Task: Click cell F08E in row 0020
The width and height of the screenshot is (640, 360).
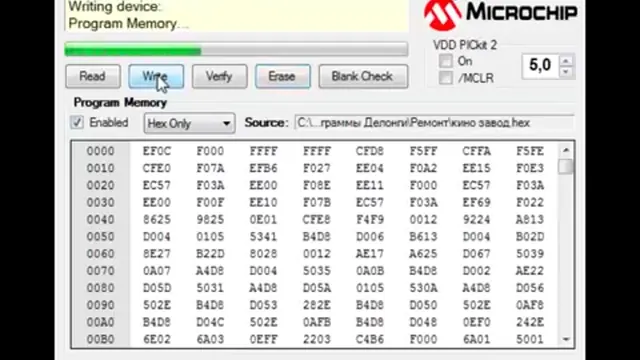Action: (317, 186)
